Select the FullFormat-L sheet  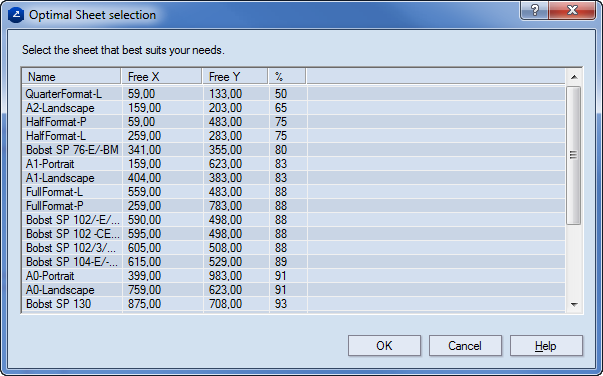(294, 192)
